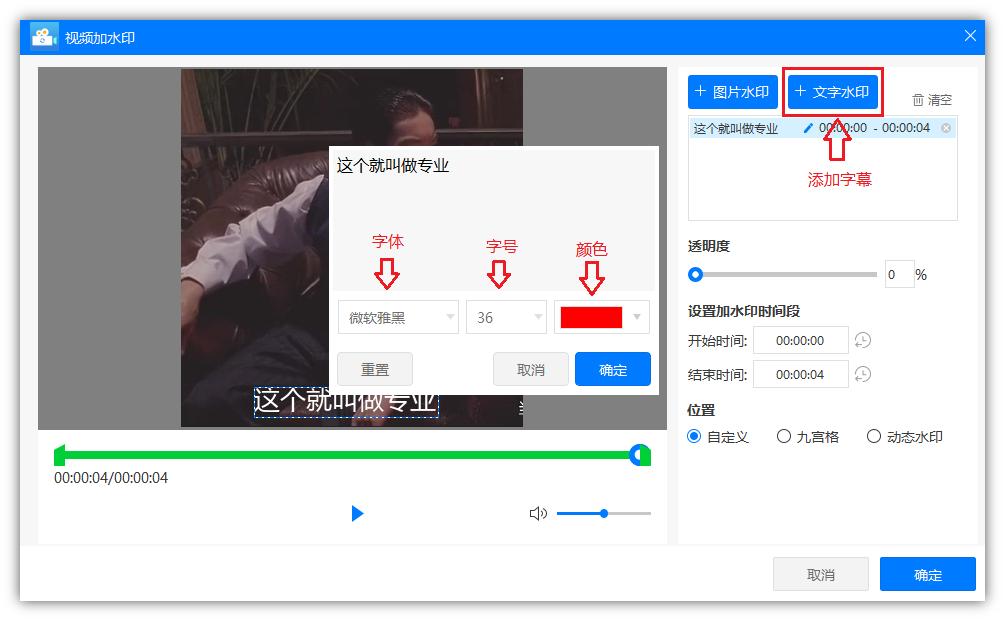Add an image watermark with 图片水印 button
The width and height of the screenshot is (1005, 621).
pyautogui.click(x=733, y=92)
